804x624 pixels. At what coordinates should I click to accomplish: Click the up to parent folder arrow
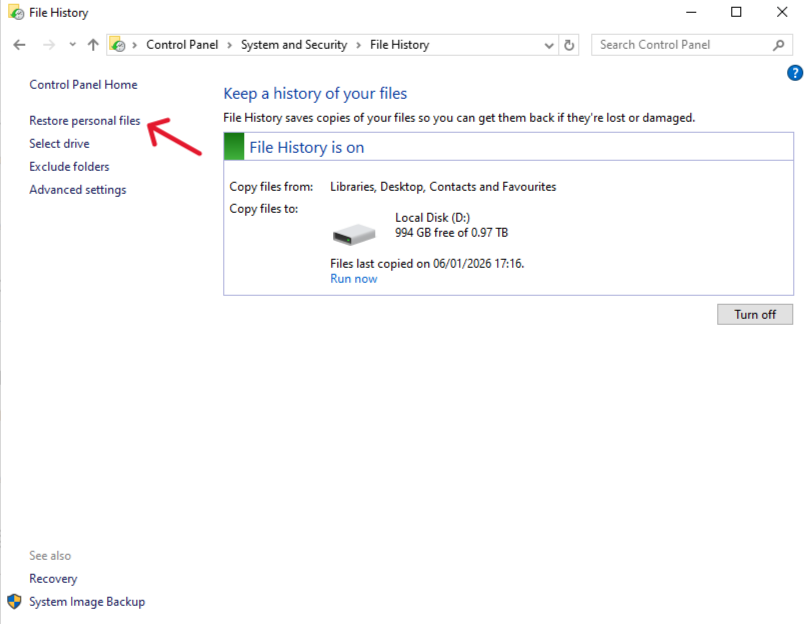click(92, 44)
